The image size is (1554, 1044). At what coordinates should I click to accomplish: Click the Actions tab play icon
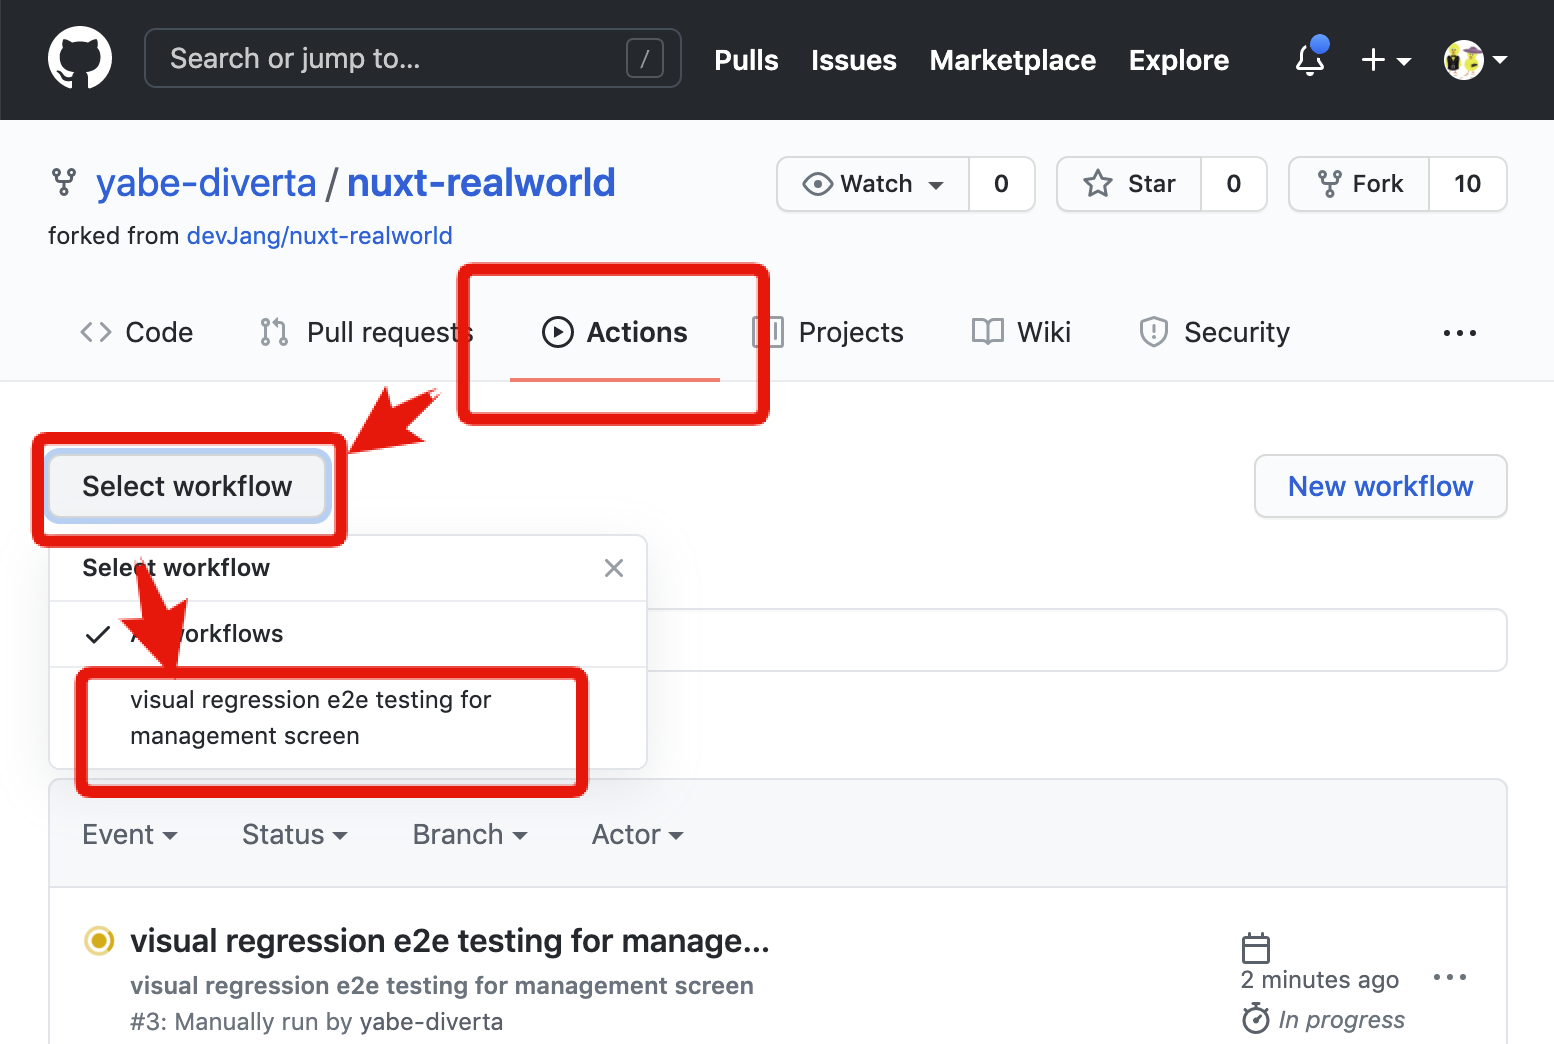pyautogui.click(x=557, y=332)
